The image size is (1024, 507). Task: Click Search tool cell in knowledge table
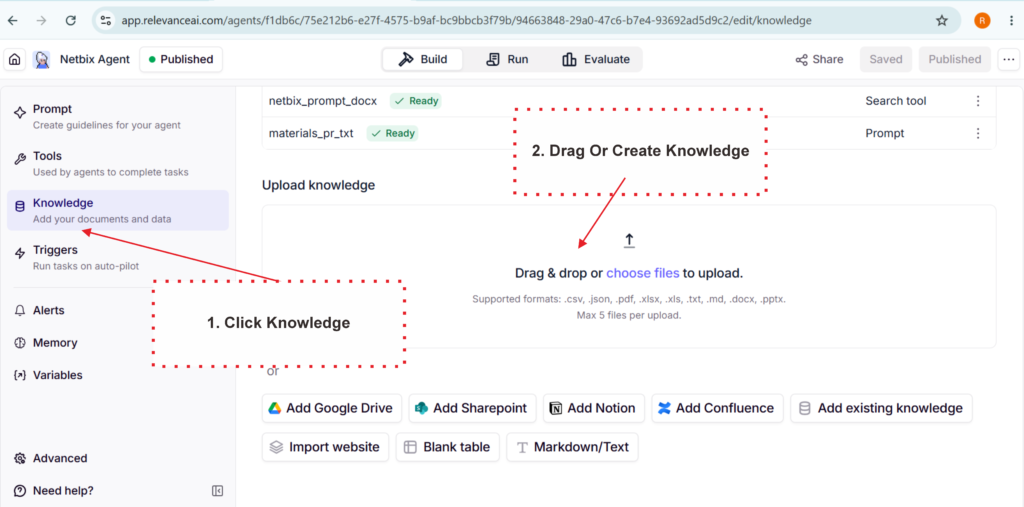tap(895, 101)
